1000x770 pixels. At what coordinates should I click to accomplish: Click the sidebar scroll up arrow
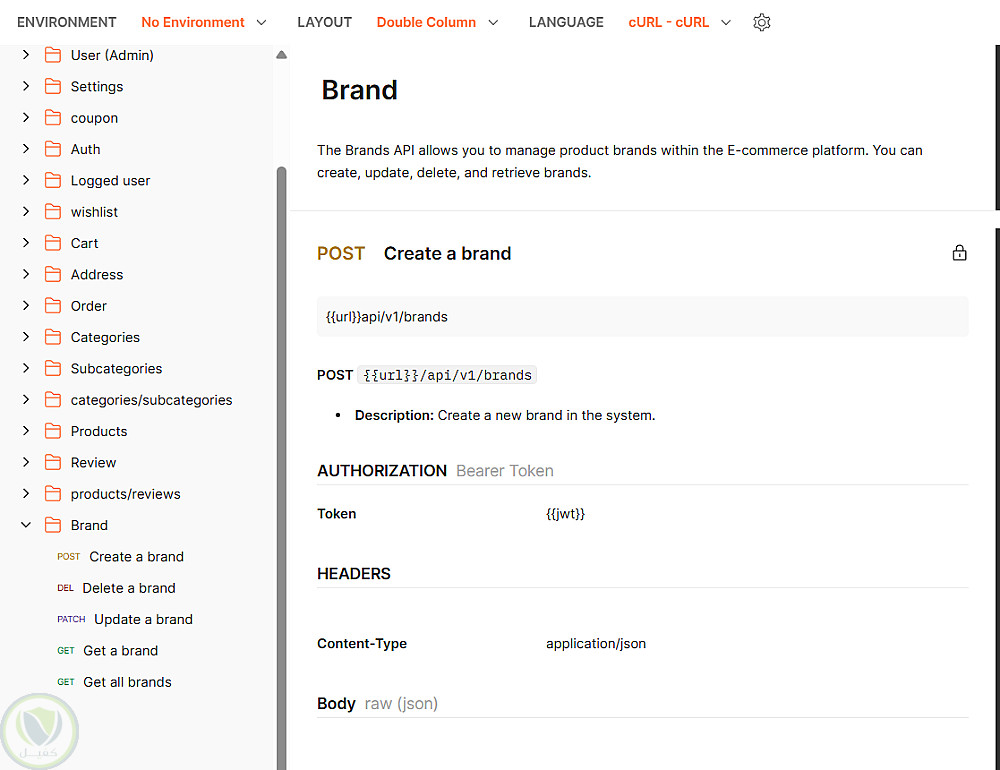281,55
